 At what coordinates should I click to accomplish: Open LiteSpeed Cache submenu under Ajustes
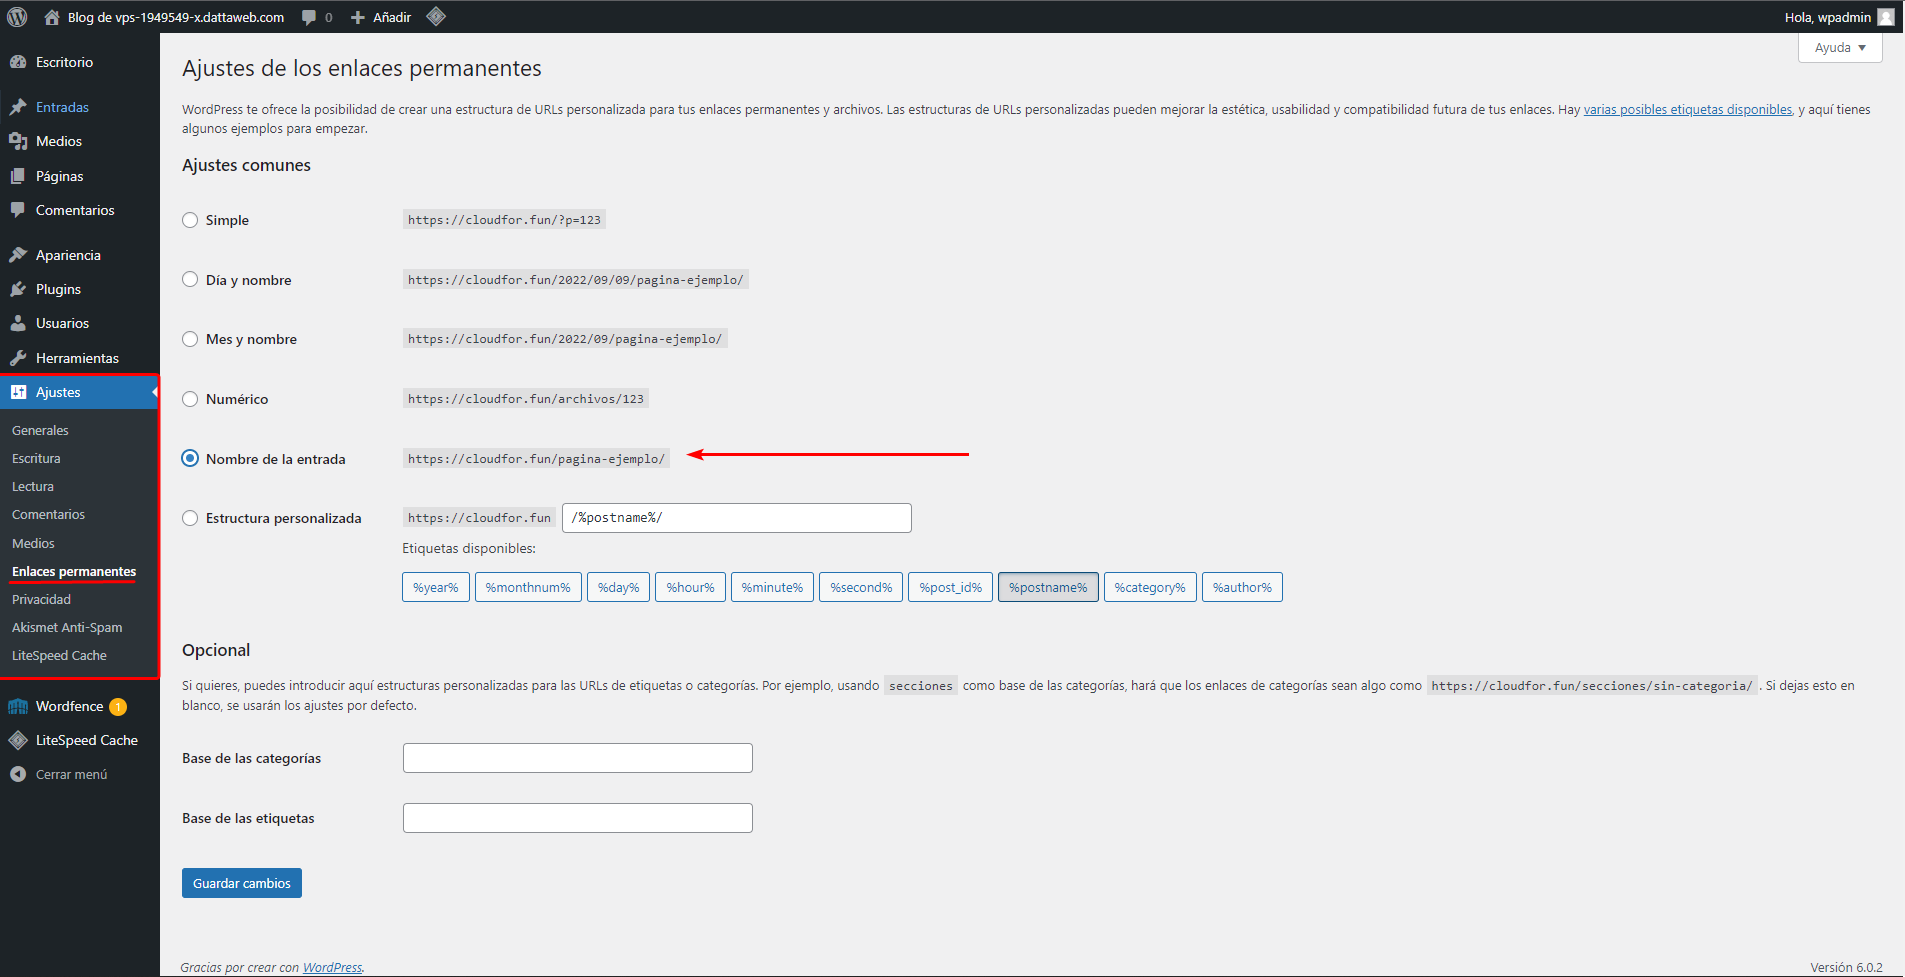pos(59,655)
